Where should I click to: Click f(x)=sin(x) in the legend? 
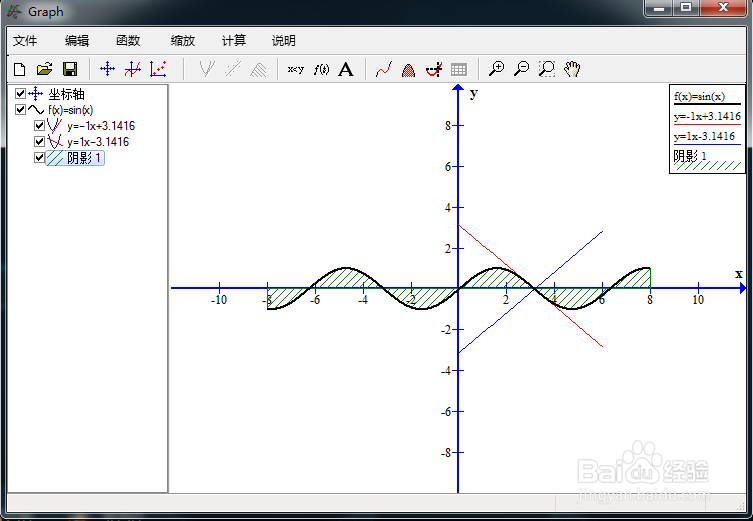[699, 97]
